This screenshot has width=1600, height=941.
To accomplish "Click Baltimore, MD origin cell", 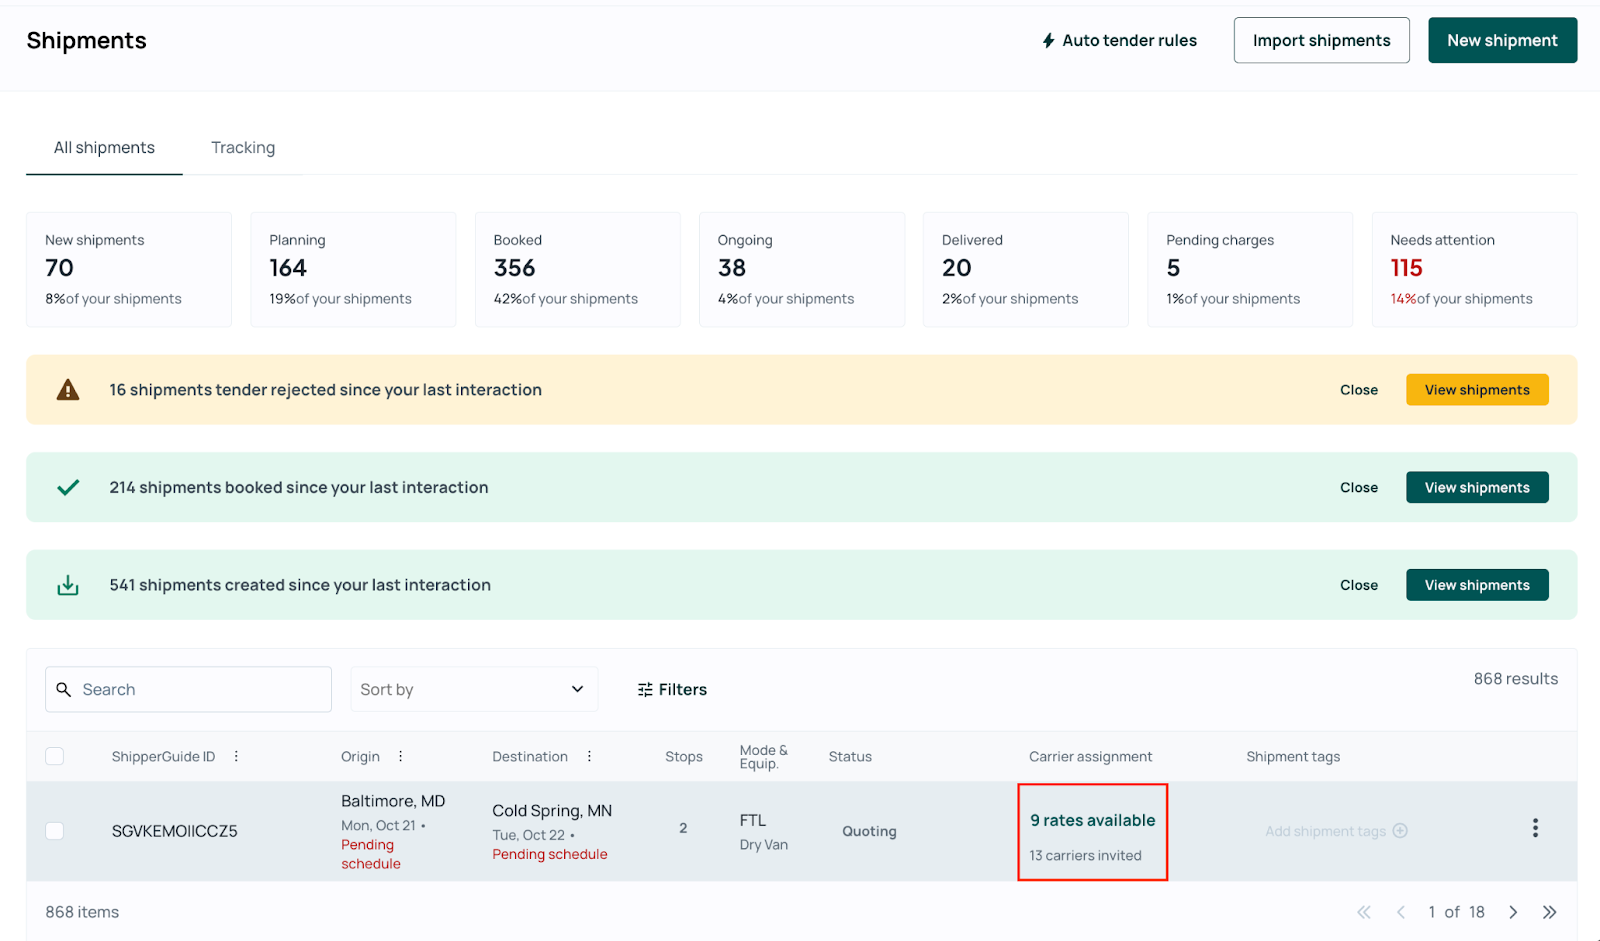I will click(393, 801).
